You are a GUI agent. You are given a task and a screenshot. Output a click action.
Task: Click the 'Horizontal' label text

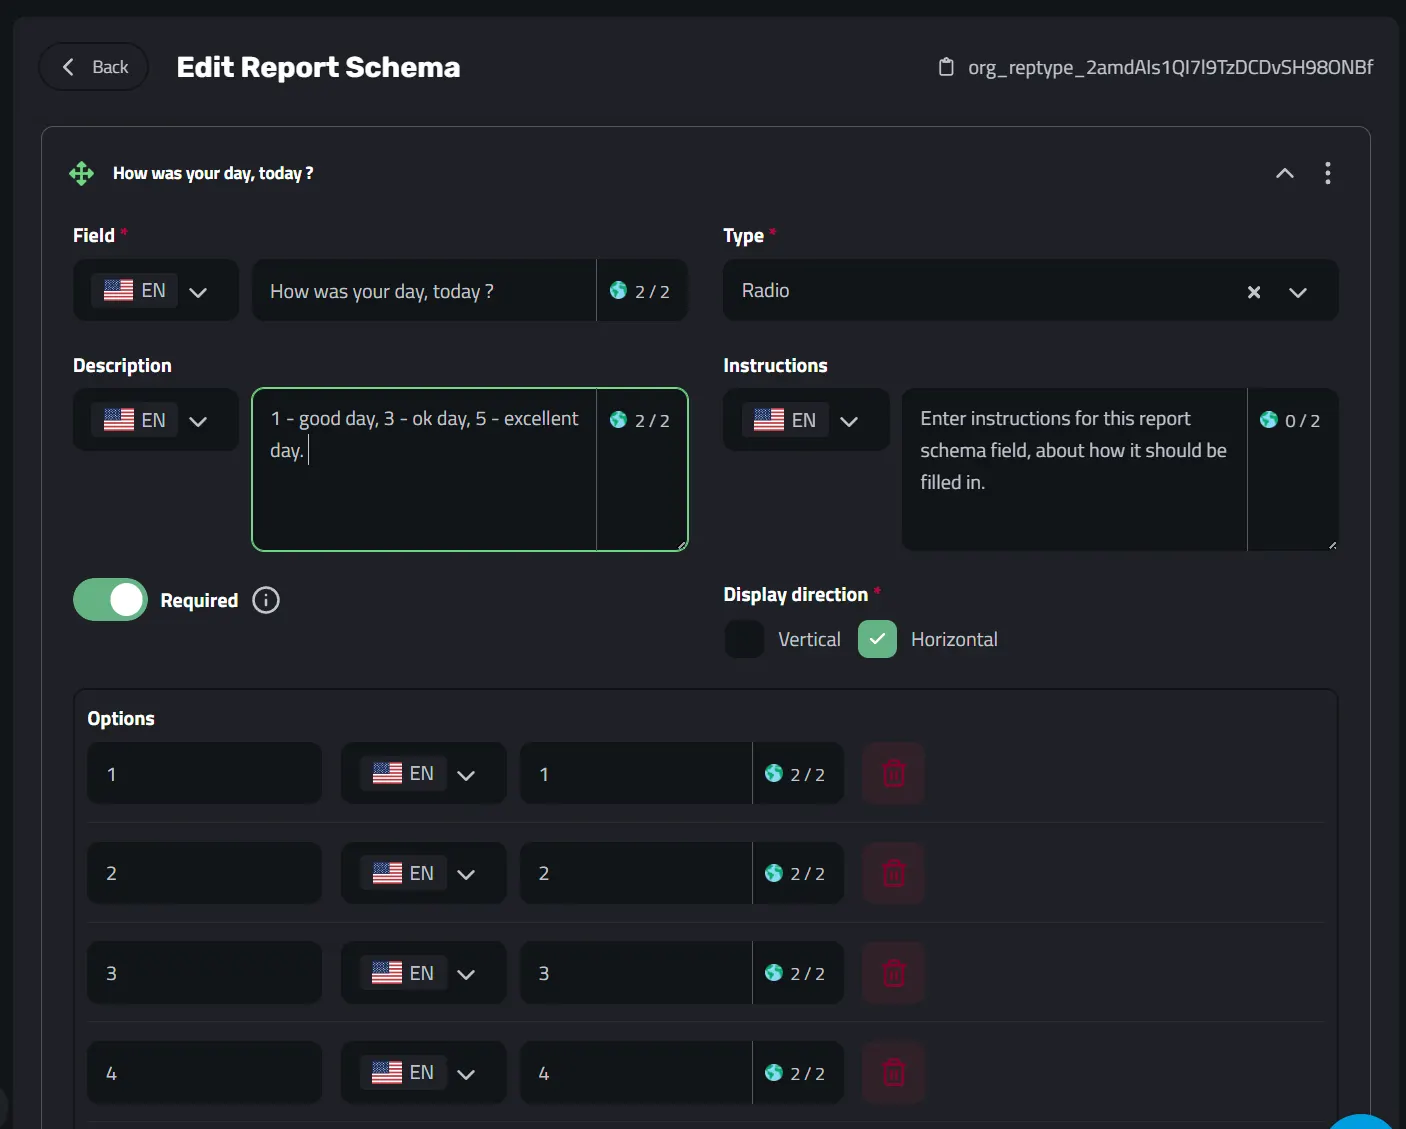(x=954, y=639)
